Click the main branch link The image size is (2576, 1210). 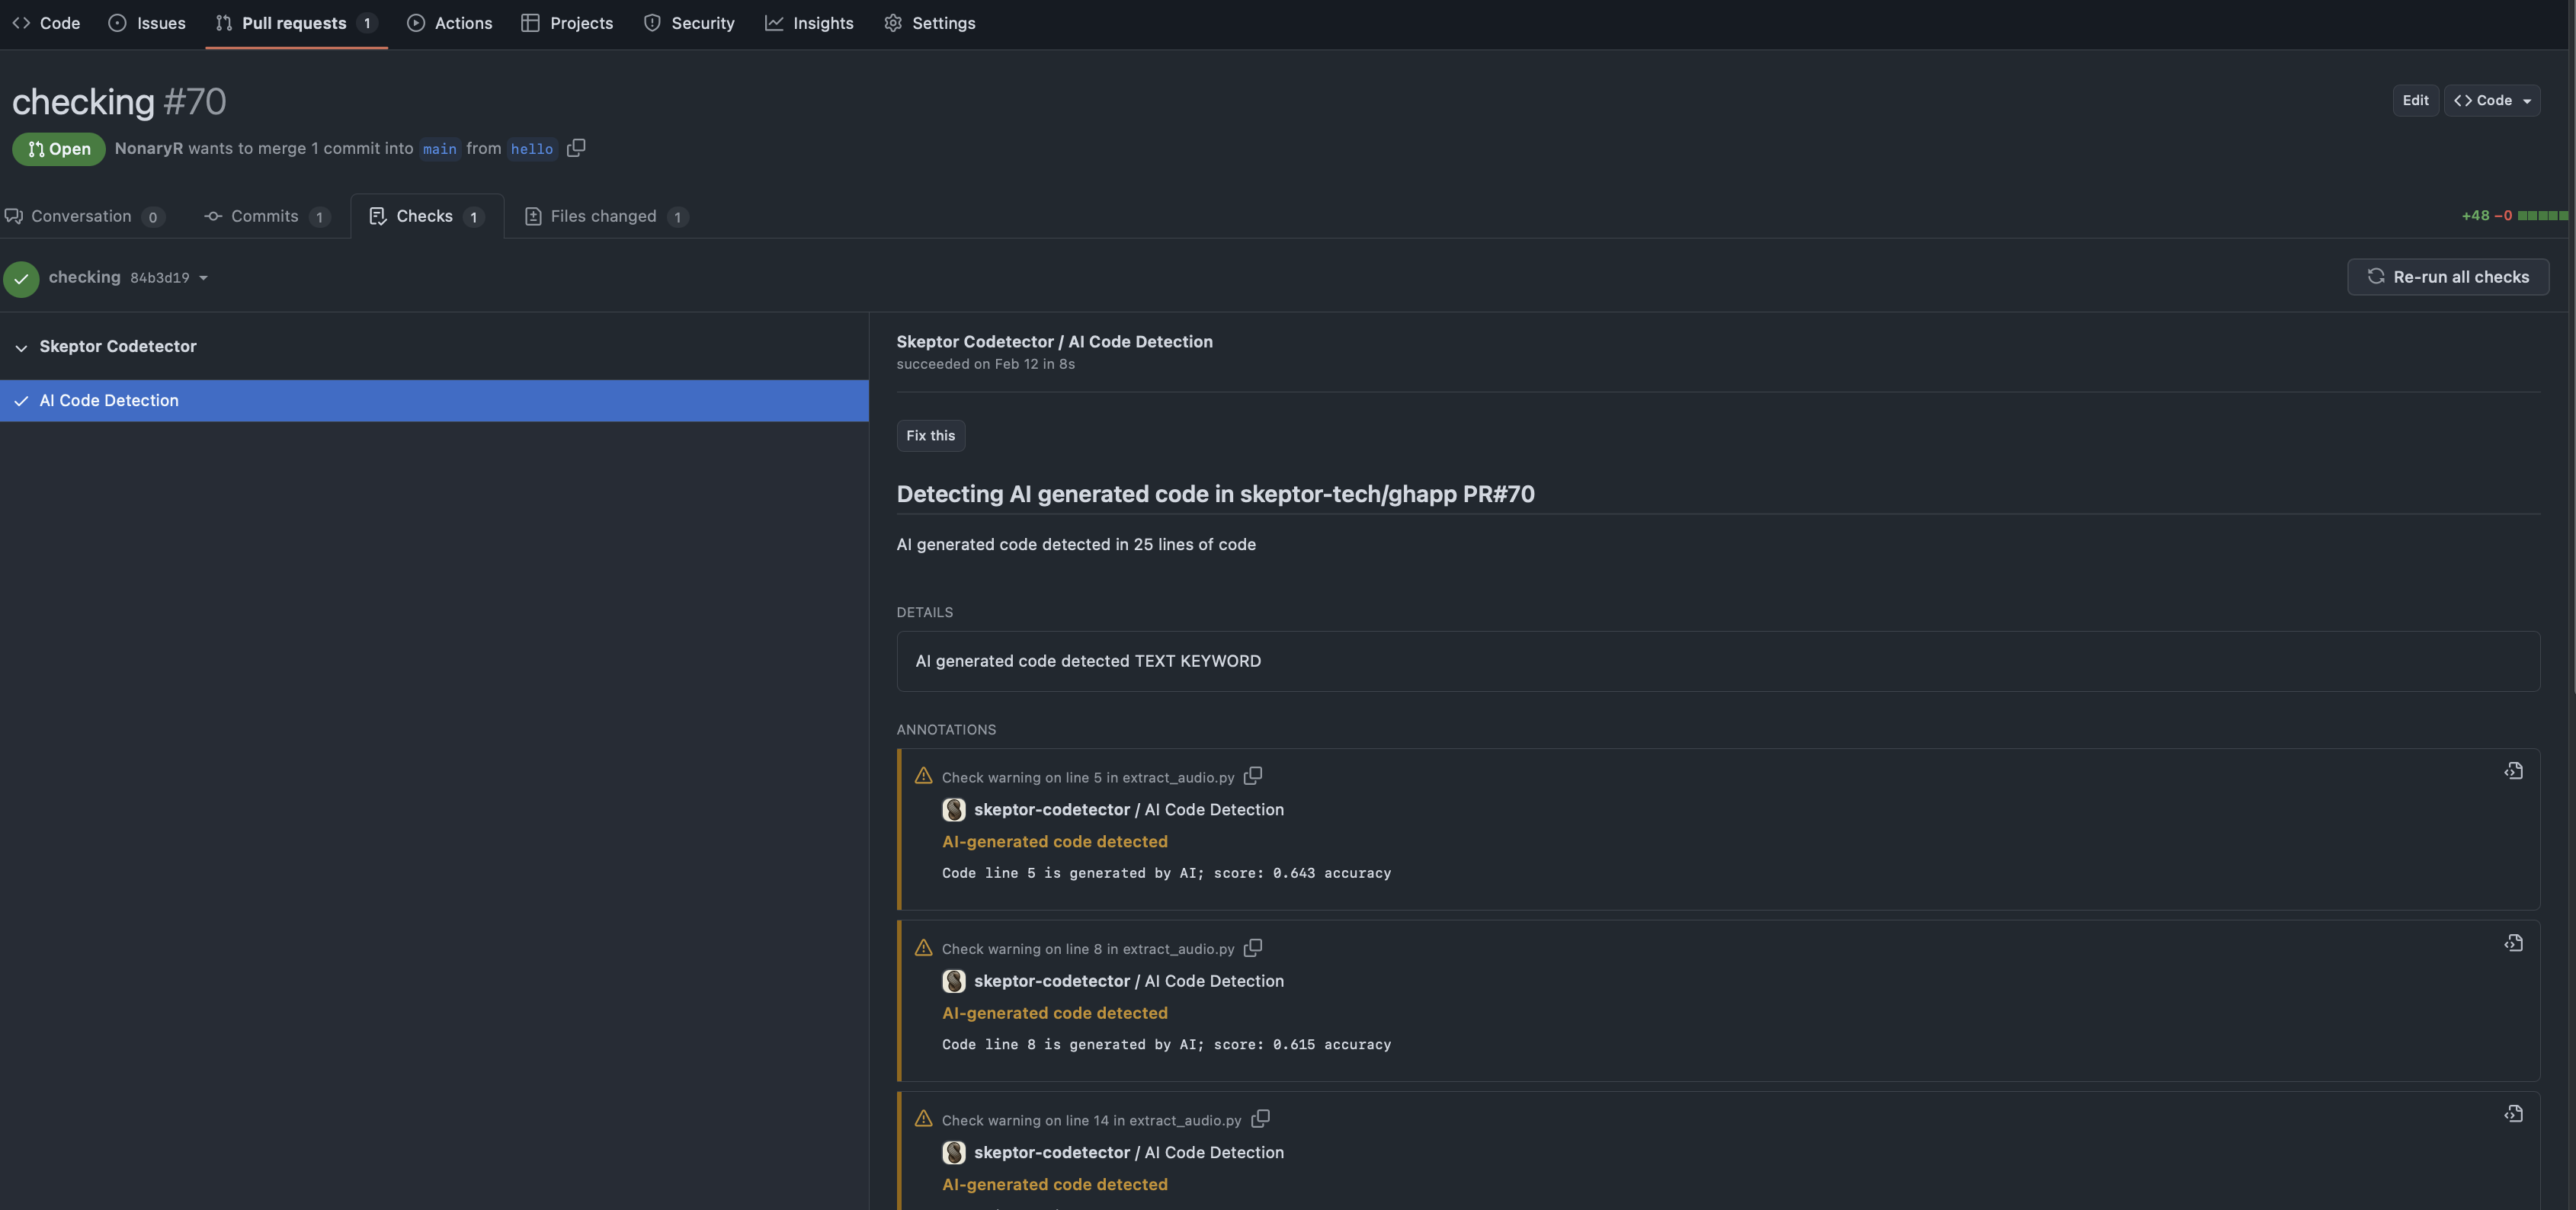[439, 149]
